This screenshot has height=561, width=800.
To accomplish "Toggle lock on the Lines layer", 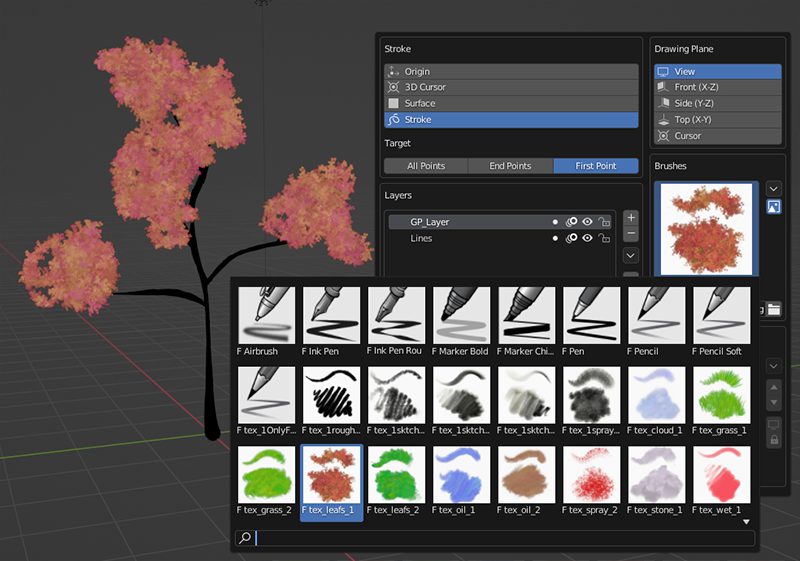I will click(605, 239).
